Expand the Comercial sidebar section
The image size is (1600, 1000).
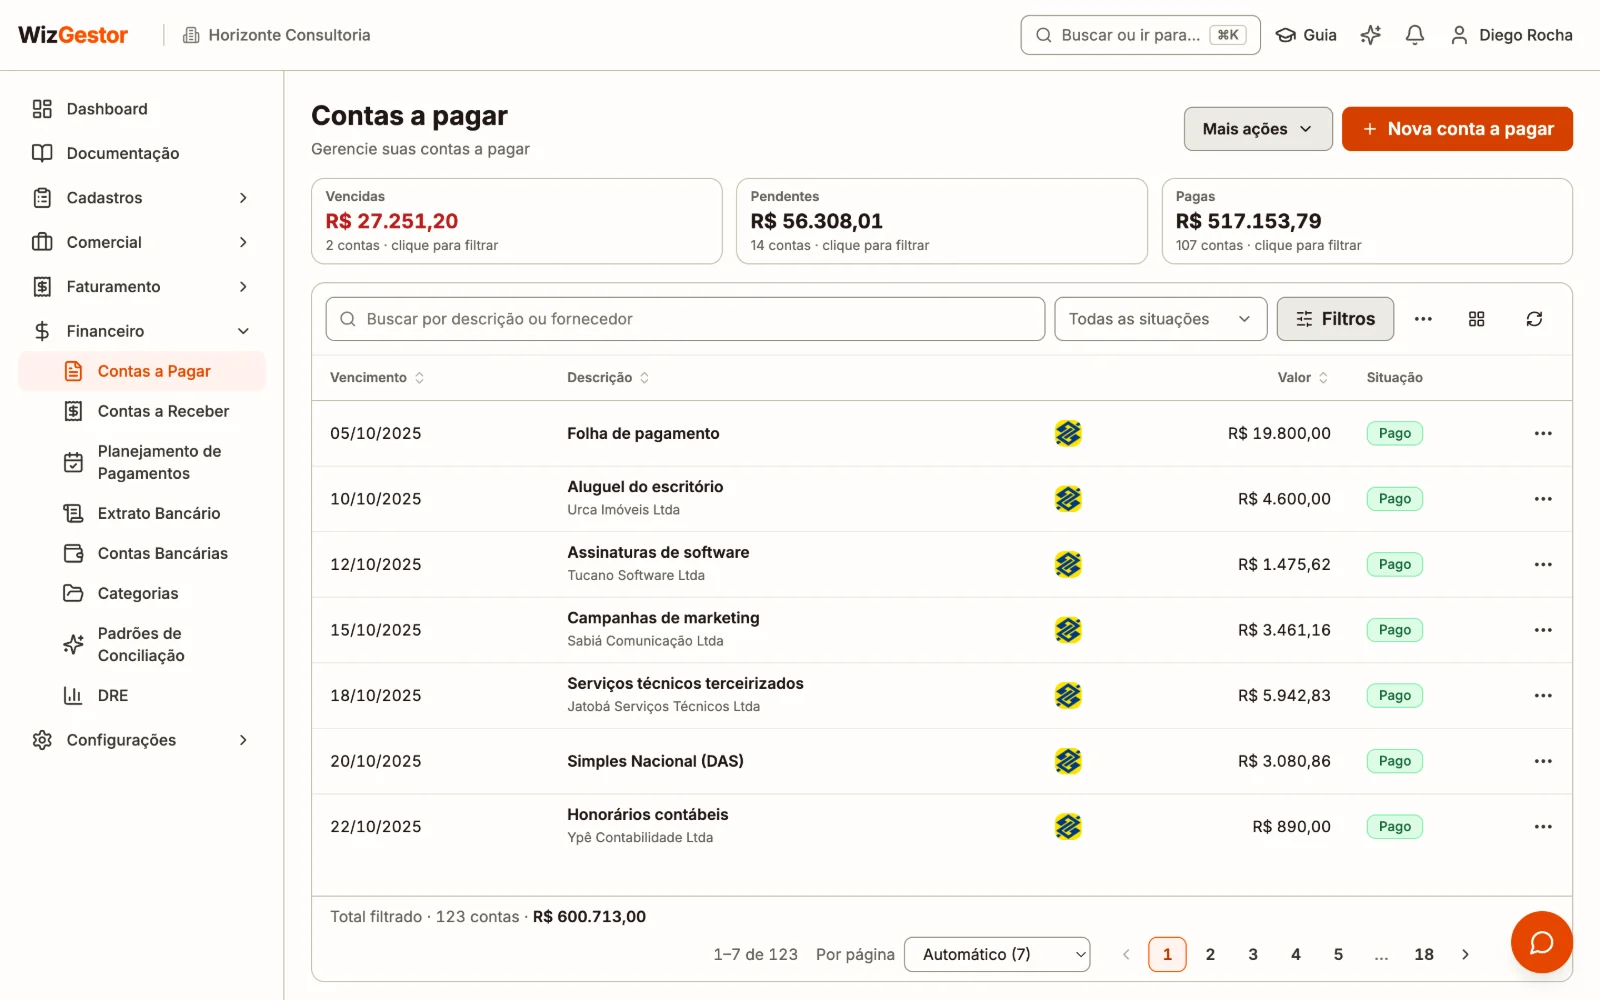pos(142,242)
